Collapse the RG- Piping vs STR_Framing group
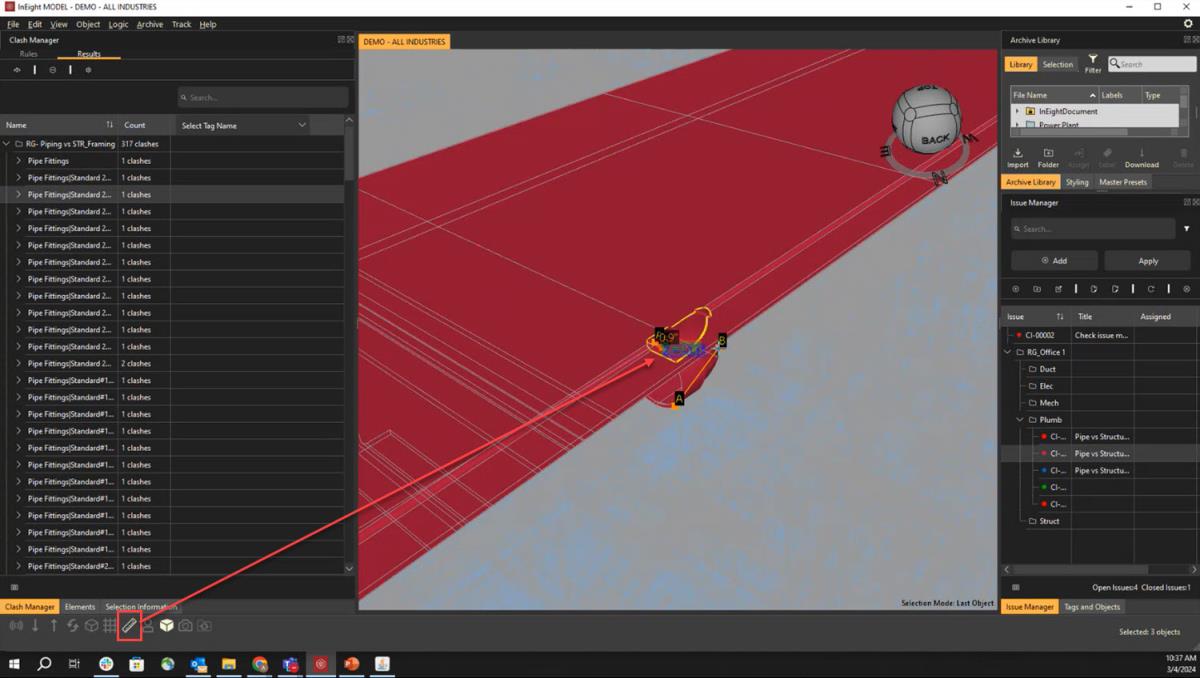This screenshot has width=1200, height=678. [6, 144]
